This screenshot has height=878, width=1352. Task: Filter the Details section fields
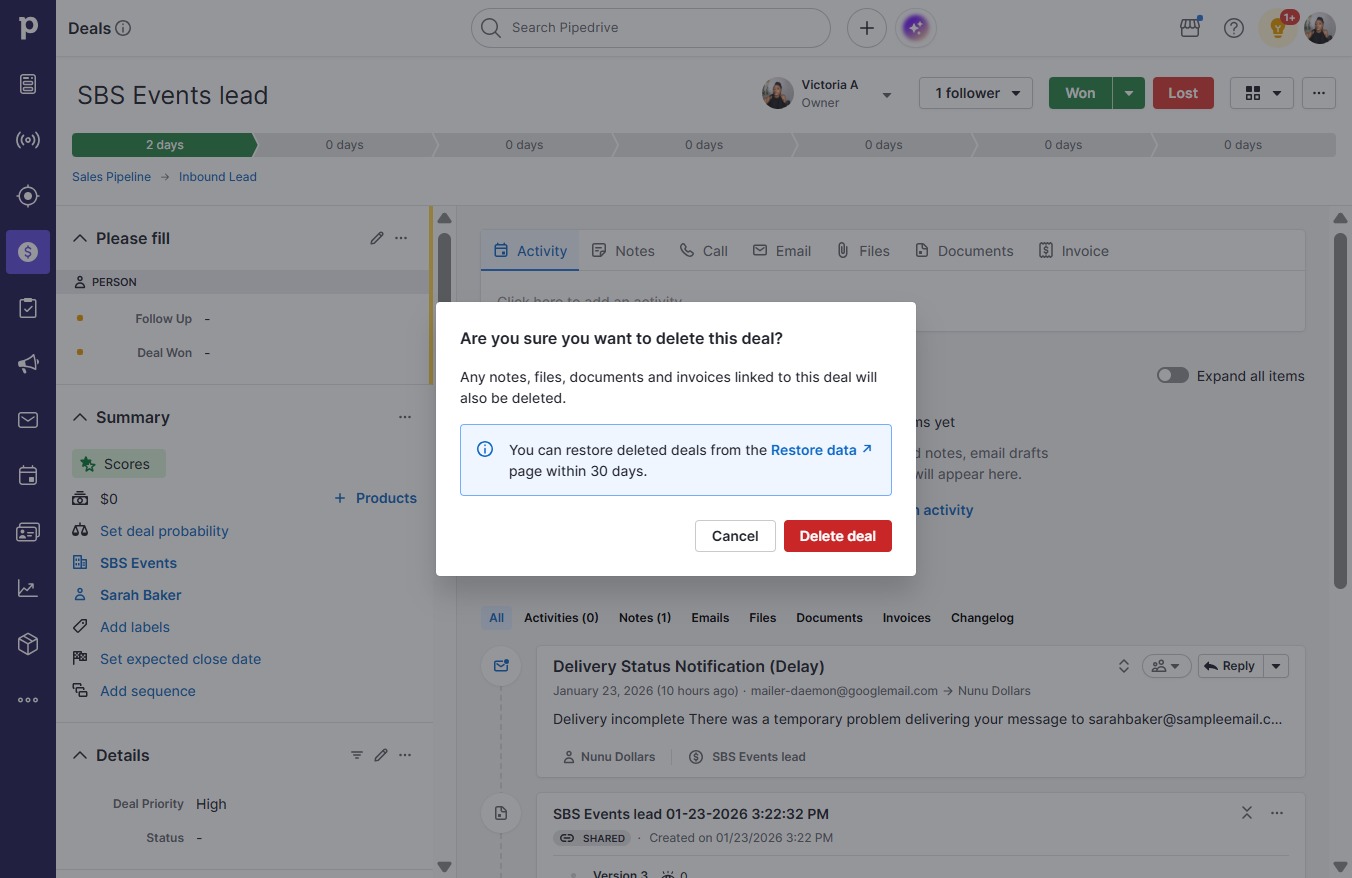(357, 755)
